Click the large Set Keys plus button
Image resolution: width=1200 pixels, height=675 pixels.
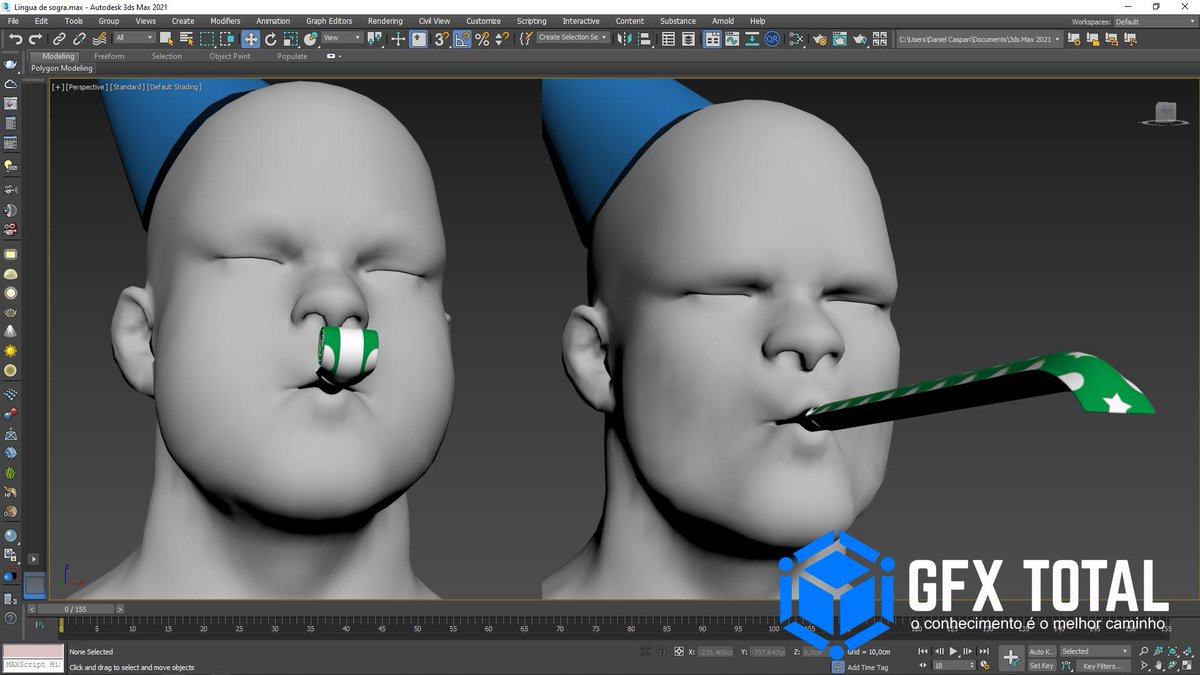pos(1012,658)
